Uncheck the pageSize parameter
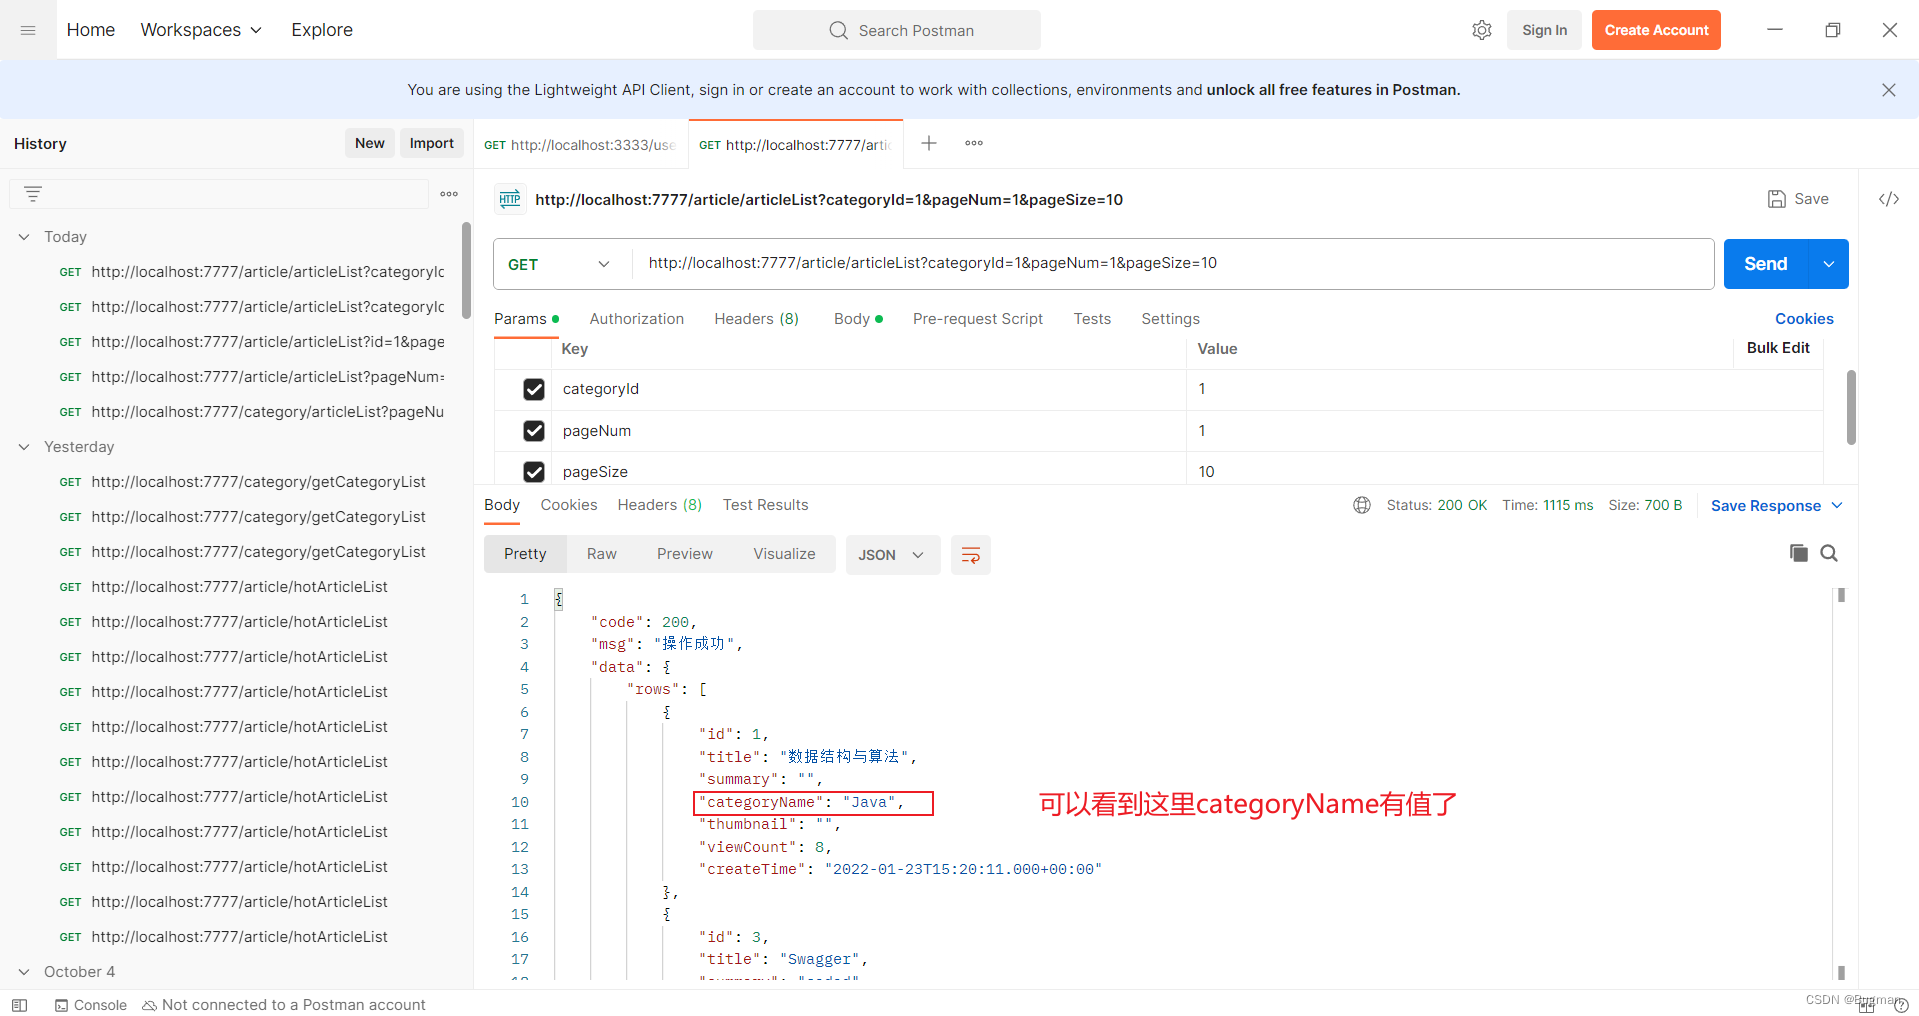The width and height of the screenshot is (1919, 1016). (x=534, y=472)
